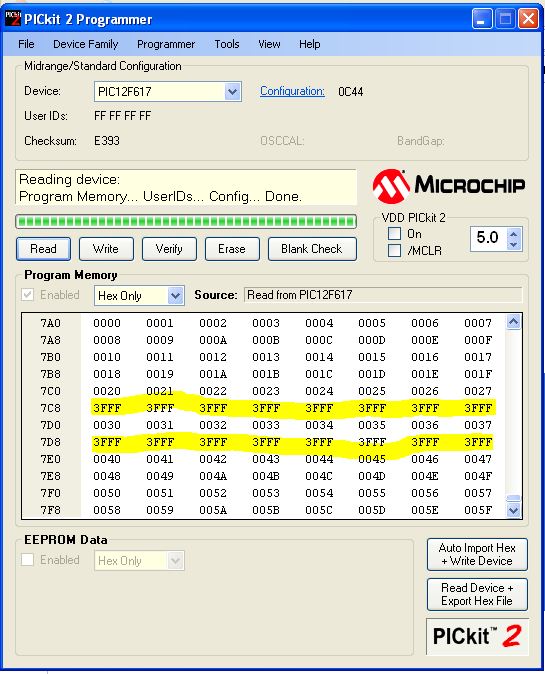Decrease VDD voltage with down arrow

pyautogui.click(x=513, y=244)
